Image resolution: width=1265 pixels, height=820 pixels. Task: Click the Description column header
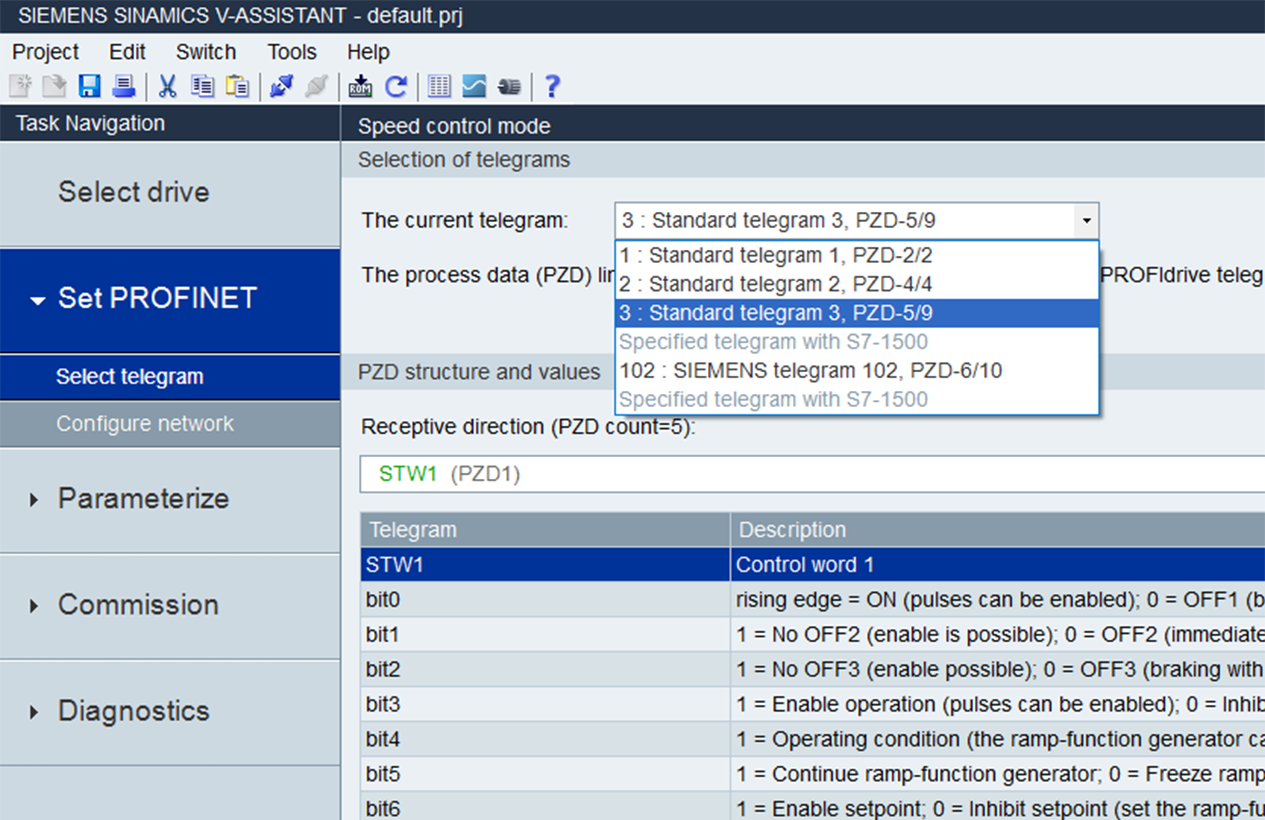click(x=998, y=530)
